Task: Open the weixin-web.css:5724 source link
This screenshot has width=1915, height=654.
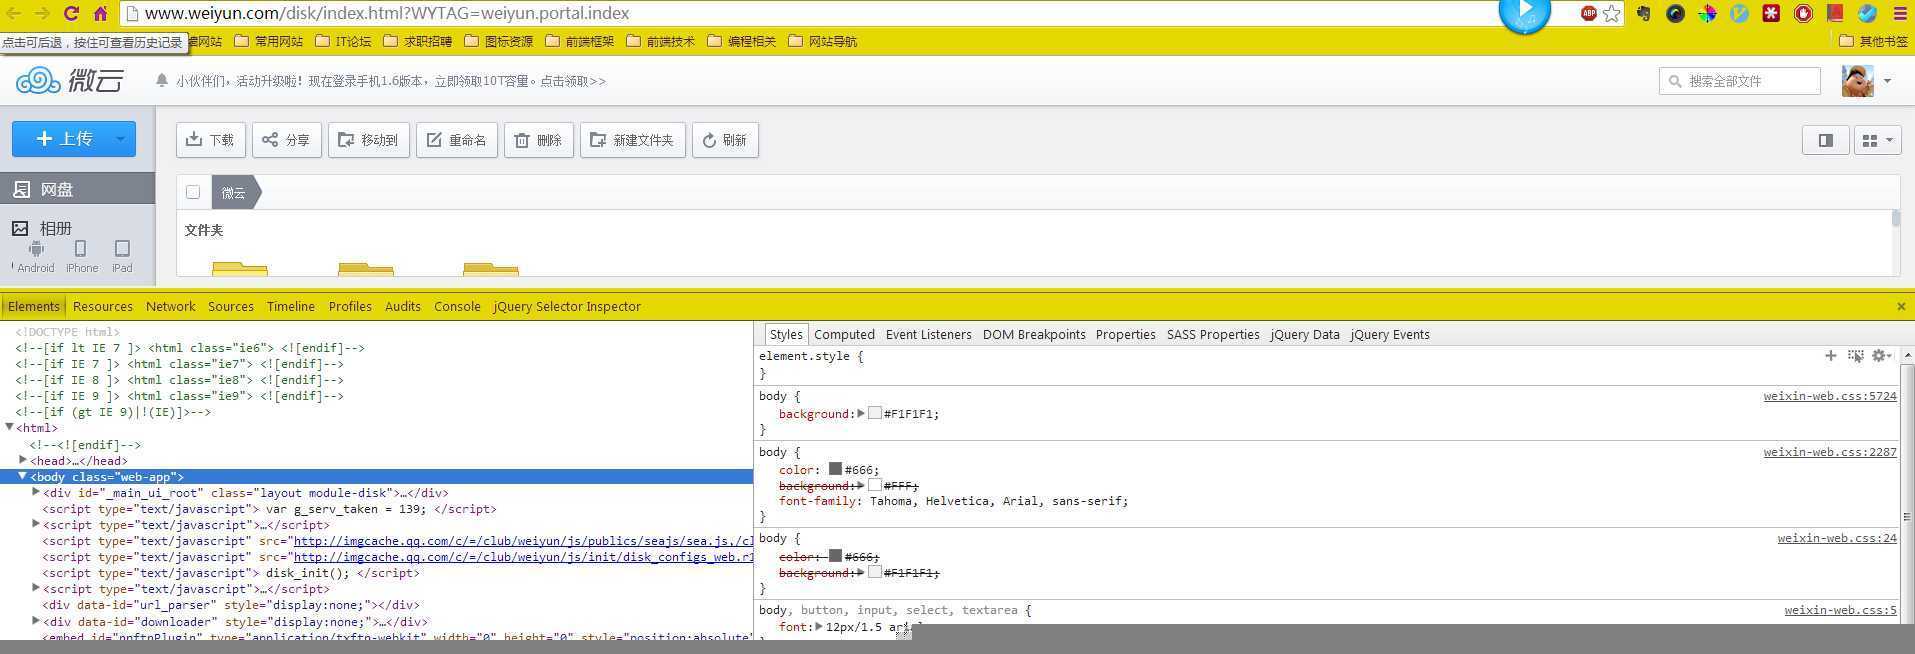Action: click(1830, 396)
